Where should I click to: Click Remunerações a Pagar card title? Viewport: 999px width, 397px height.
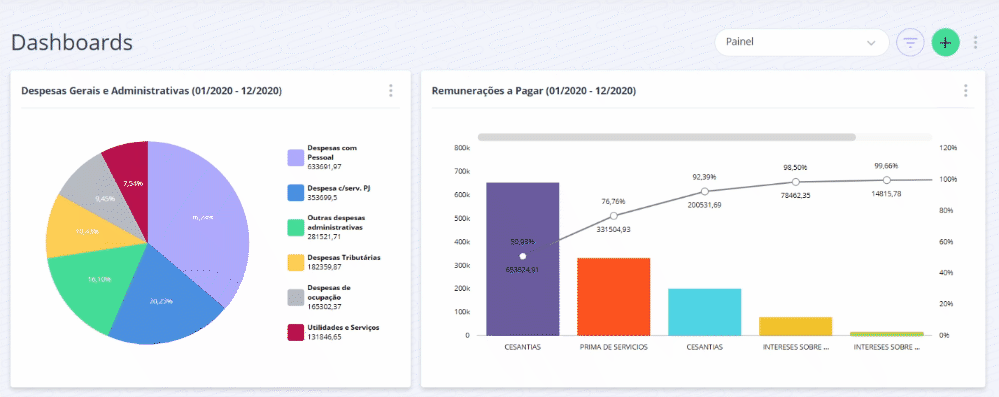tap(534, 91)
